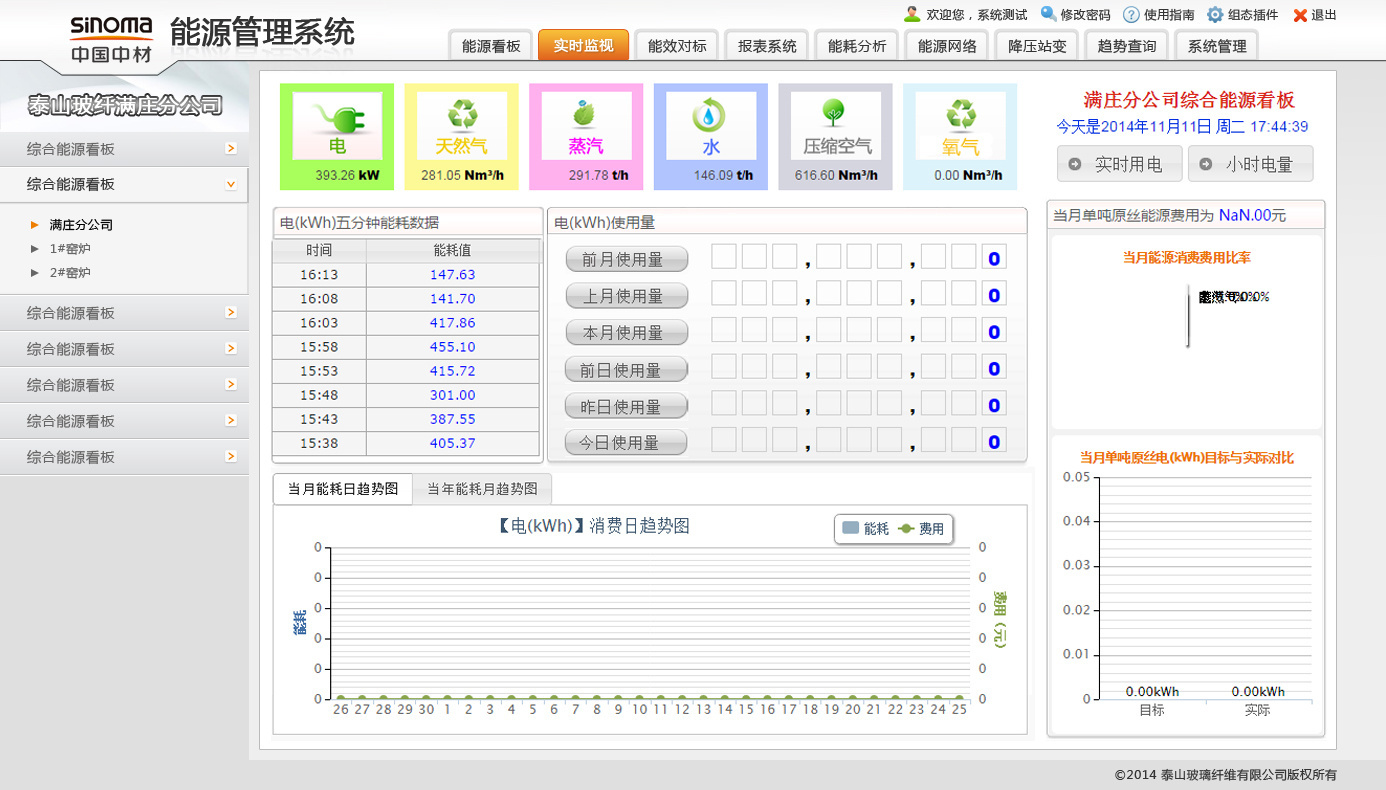Viewport: 1386px width, 790px height.
Task: Select 1#窑炉 tree item
Action: (x=70, y=249)
